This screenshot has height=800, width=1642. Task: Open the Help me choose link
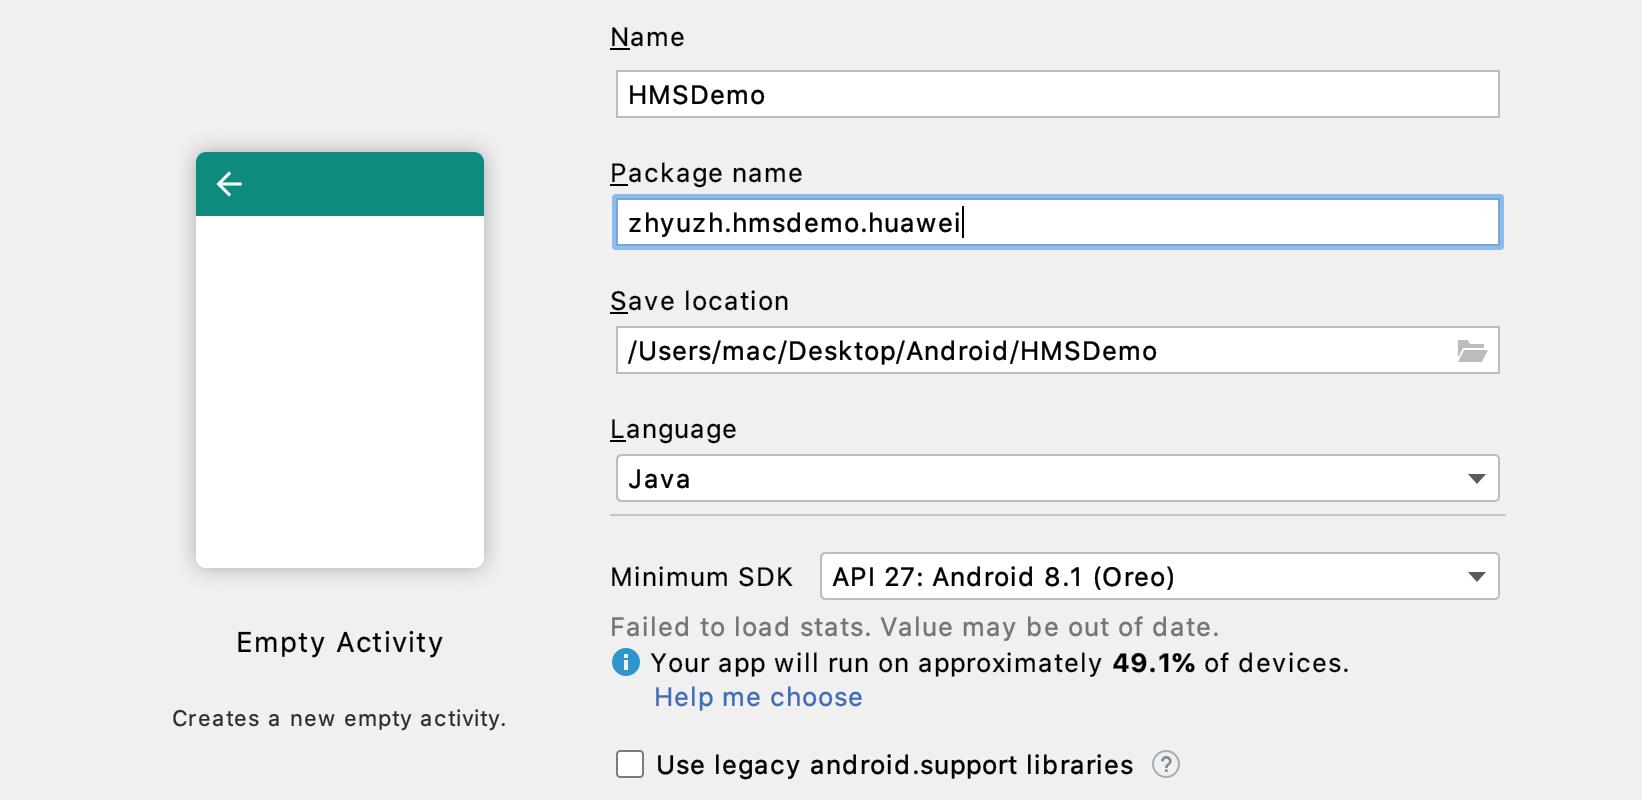758,697
